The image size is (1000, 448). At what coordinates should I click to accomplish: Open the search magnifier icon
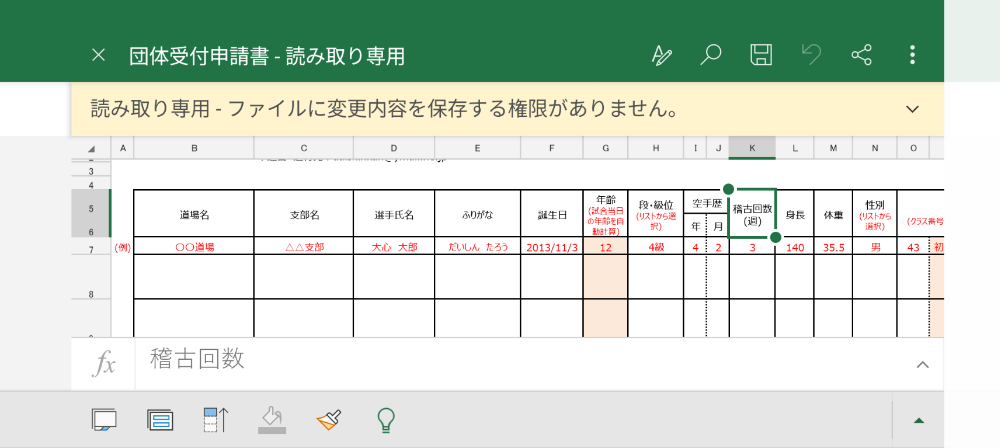point(711,55)
